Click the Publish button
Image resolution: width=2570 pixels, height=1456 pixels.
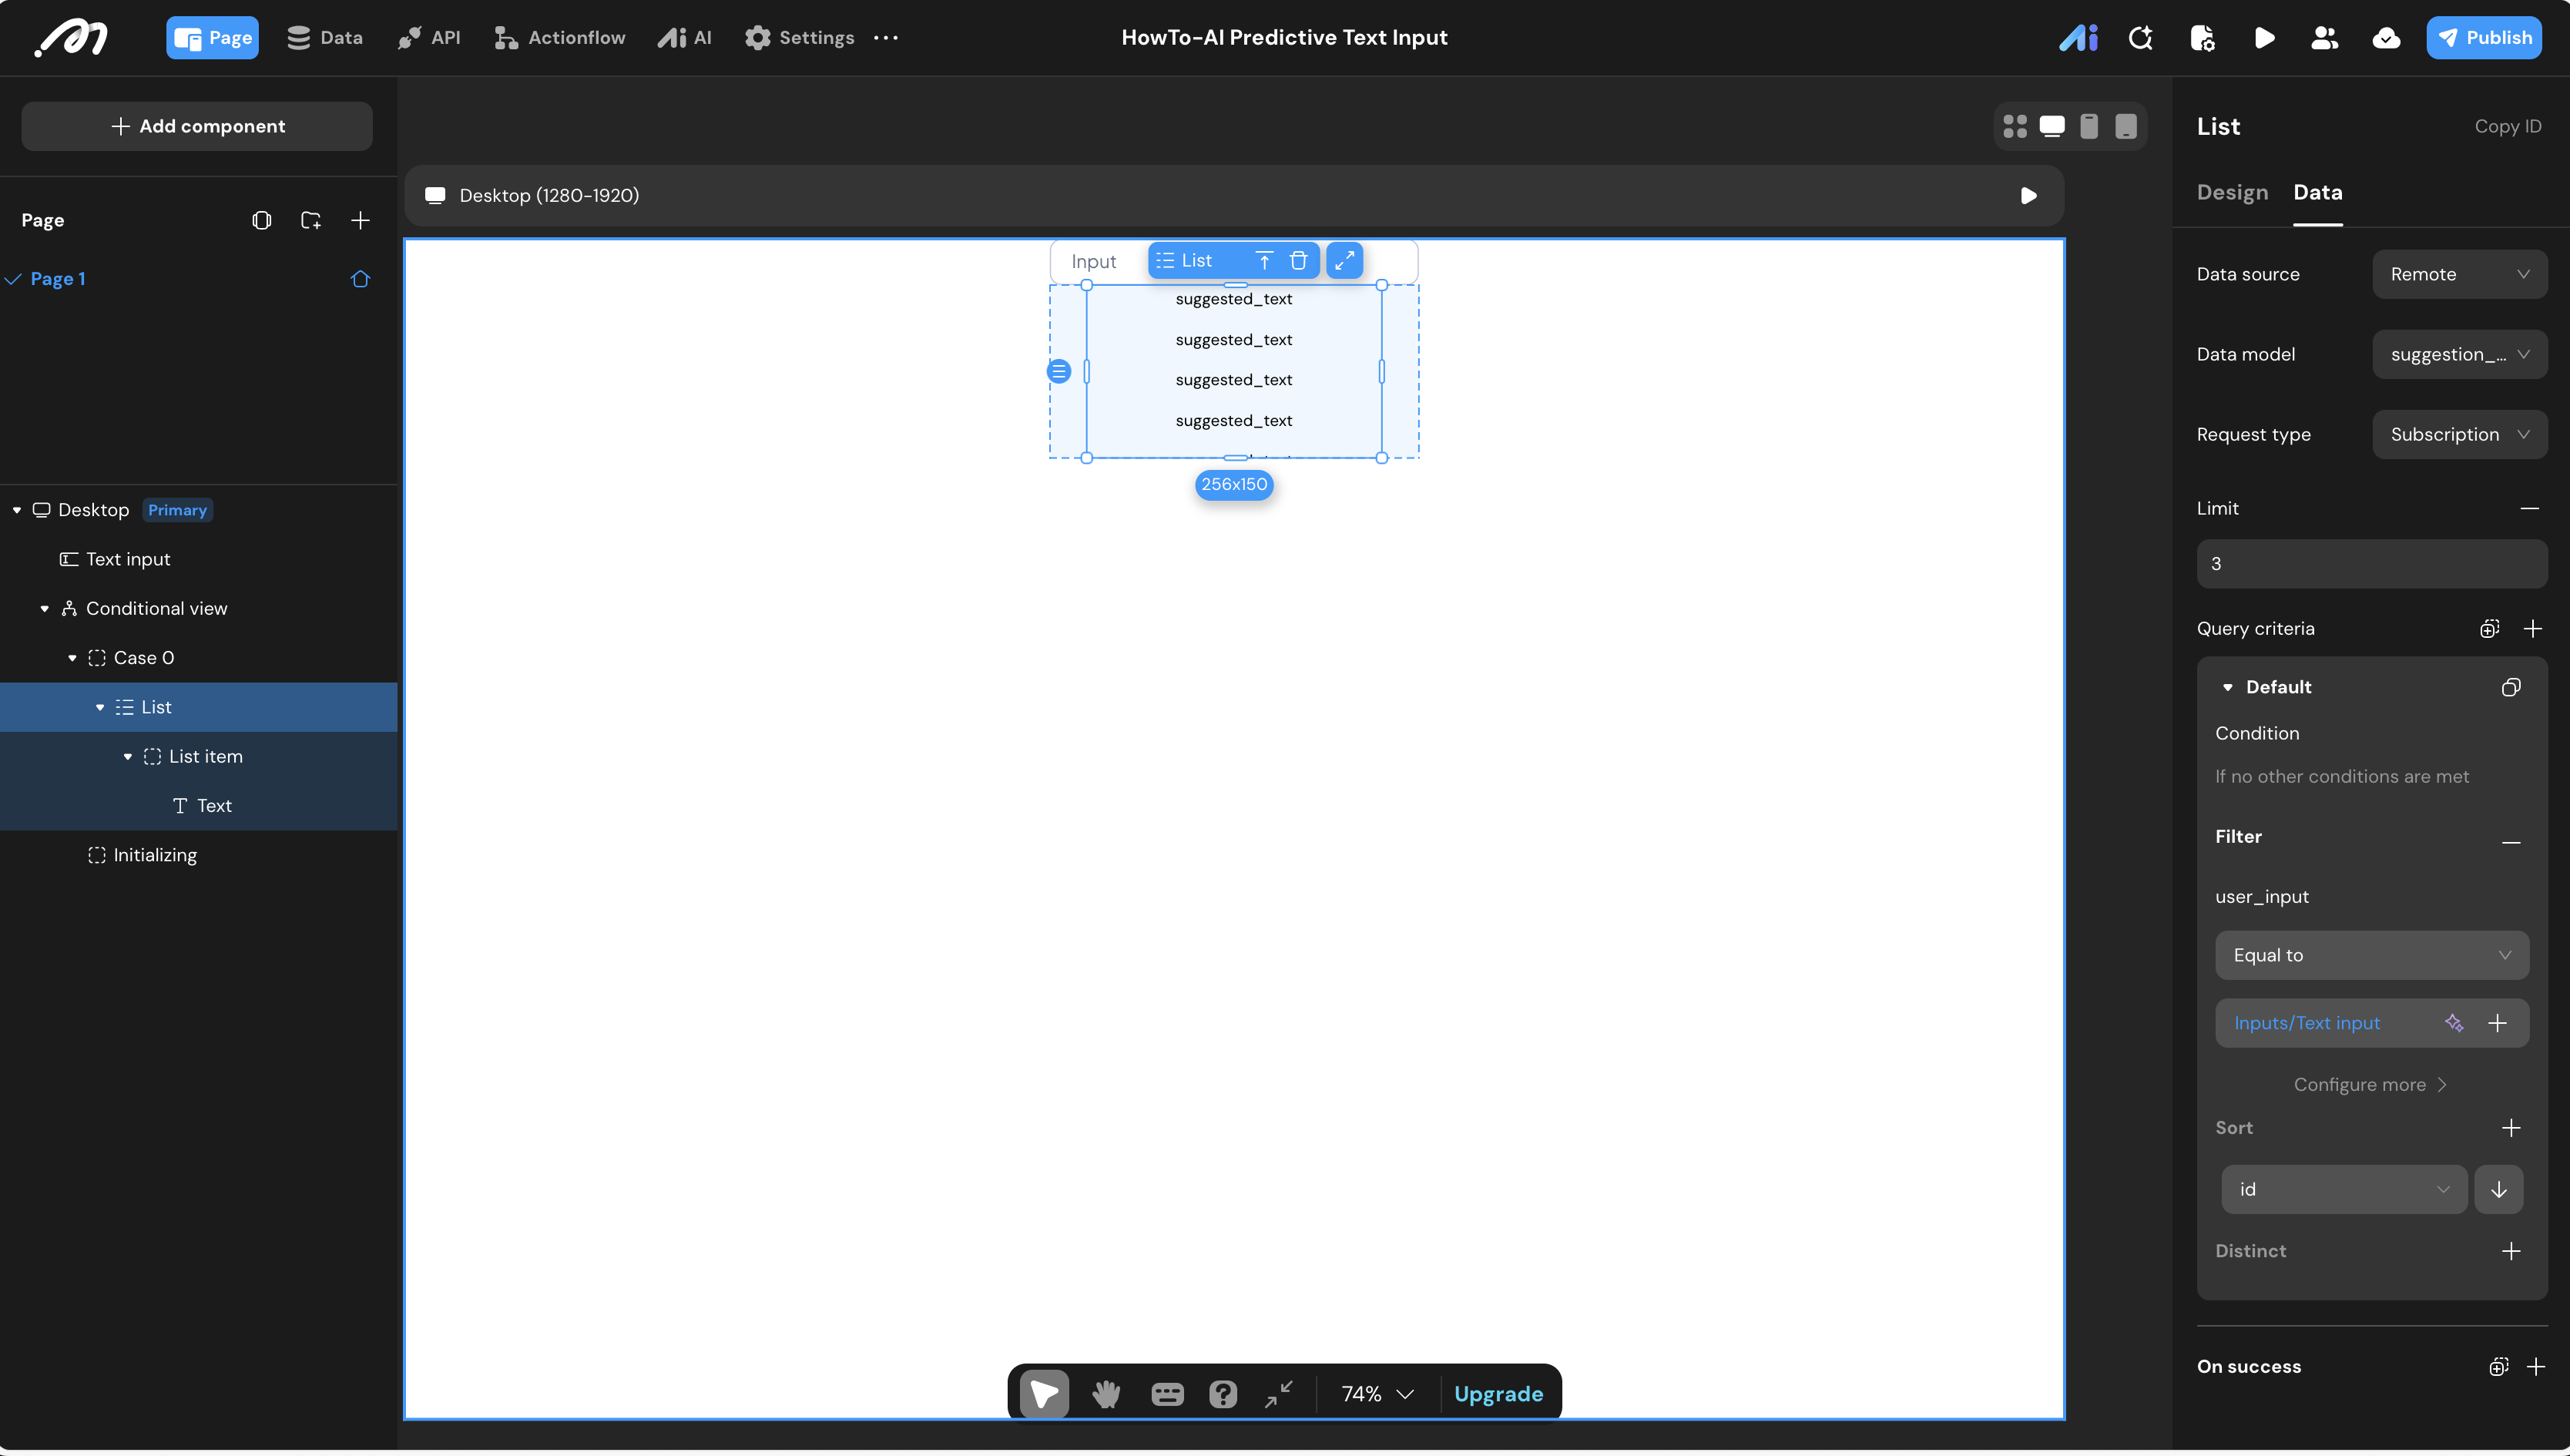point(2483,38)
